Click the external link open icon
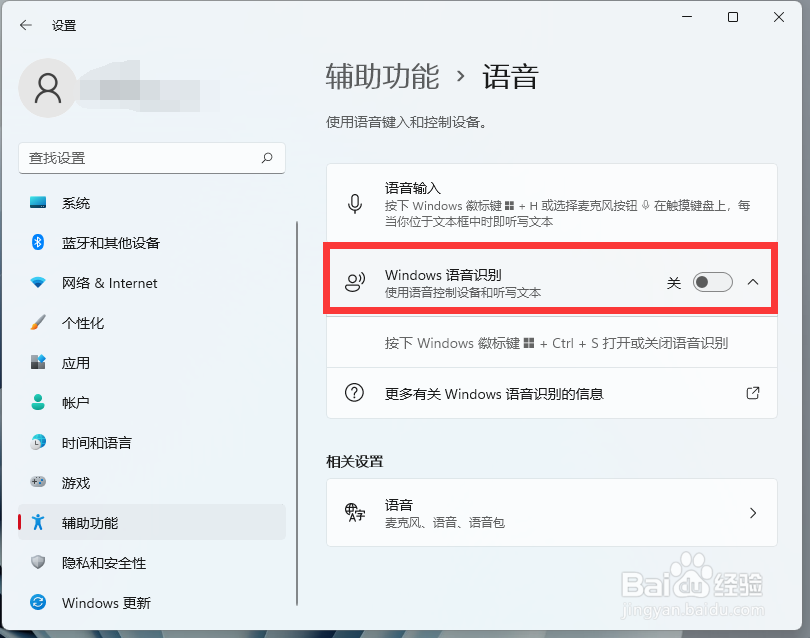This screenshot has height=638, width=810. 753,393
